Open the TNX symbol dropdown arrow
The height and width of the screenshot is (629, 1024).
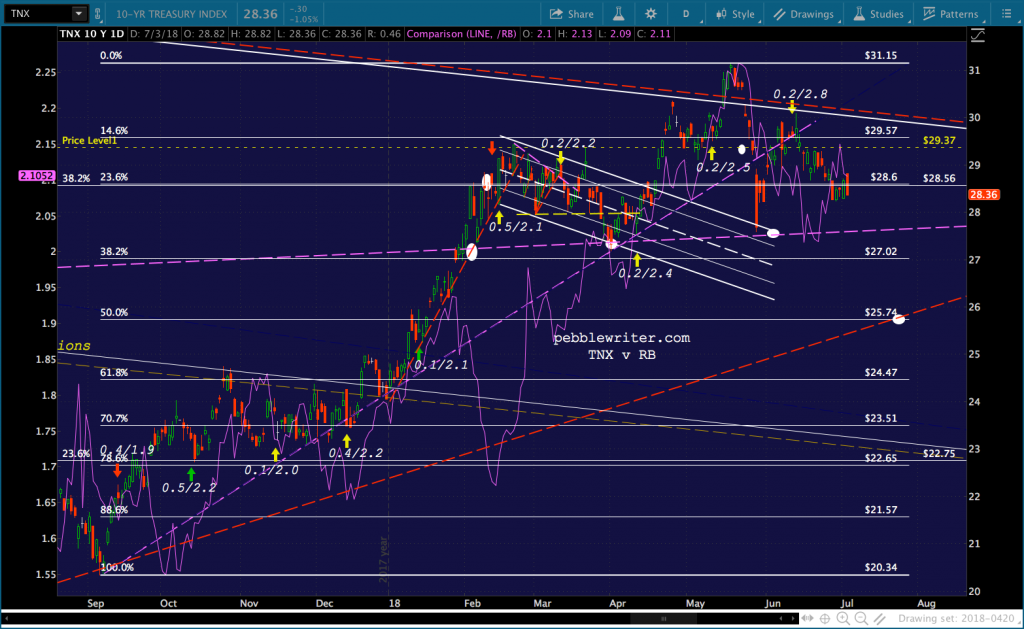click(79, 13)
